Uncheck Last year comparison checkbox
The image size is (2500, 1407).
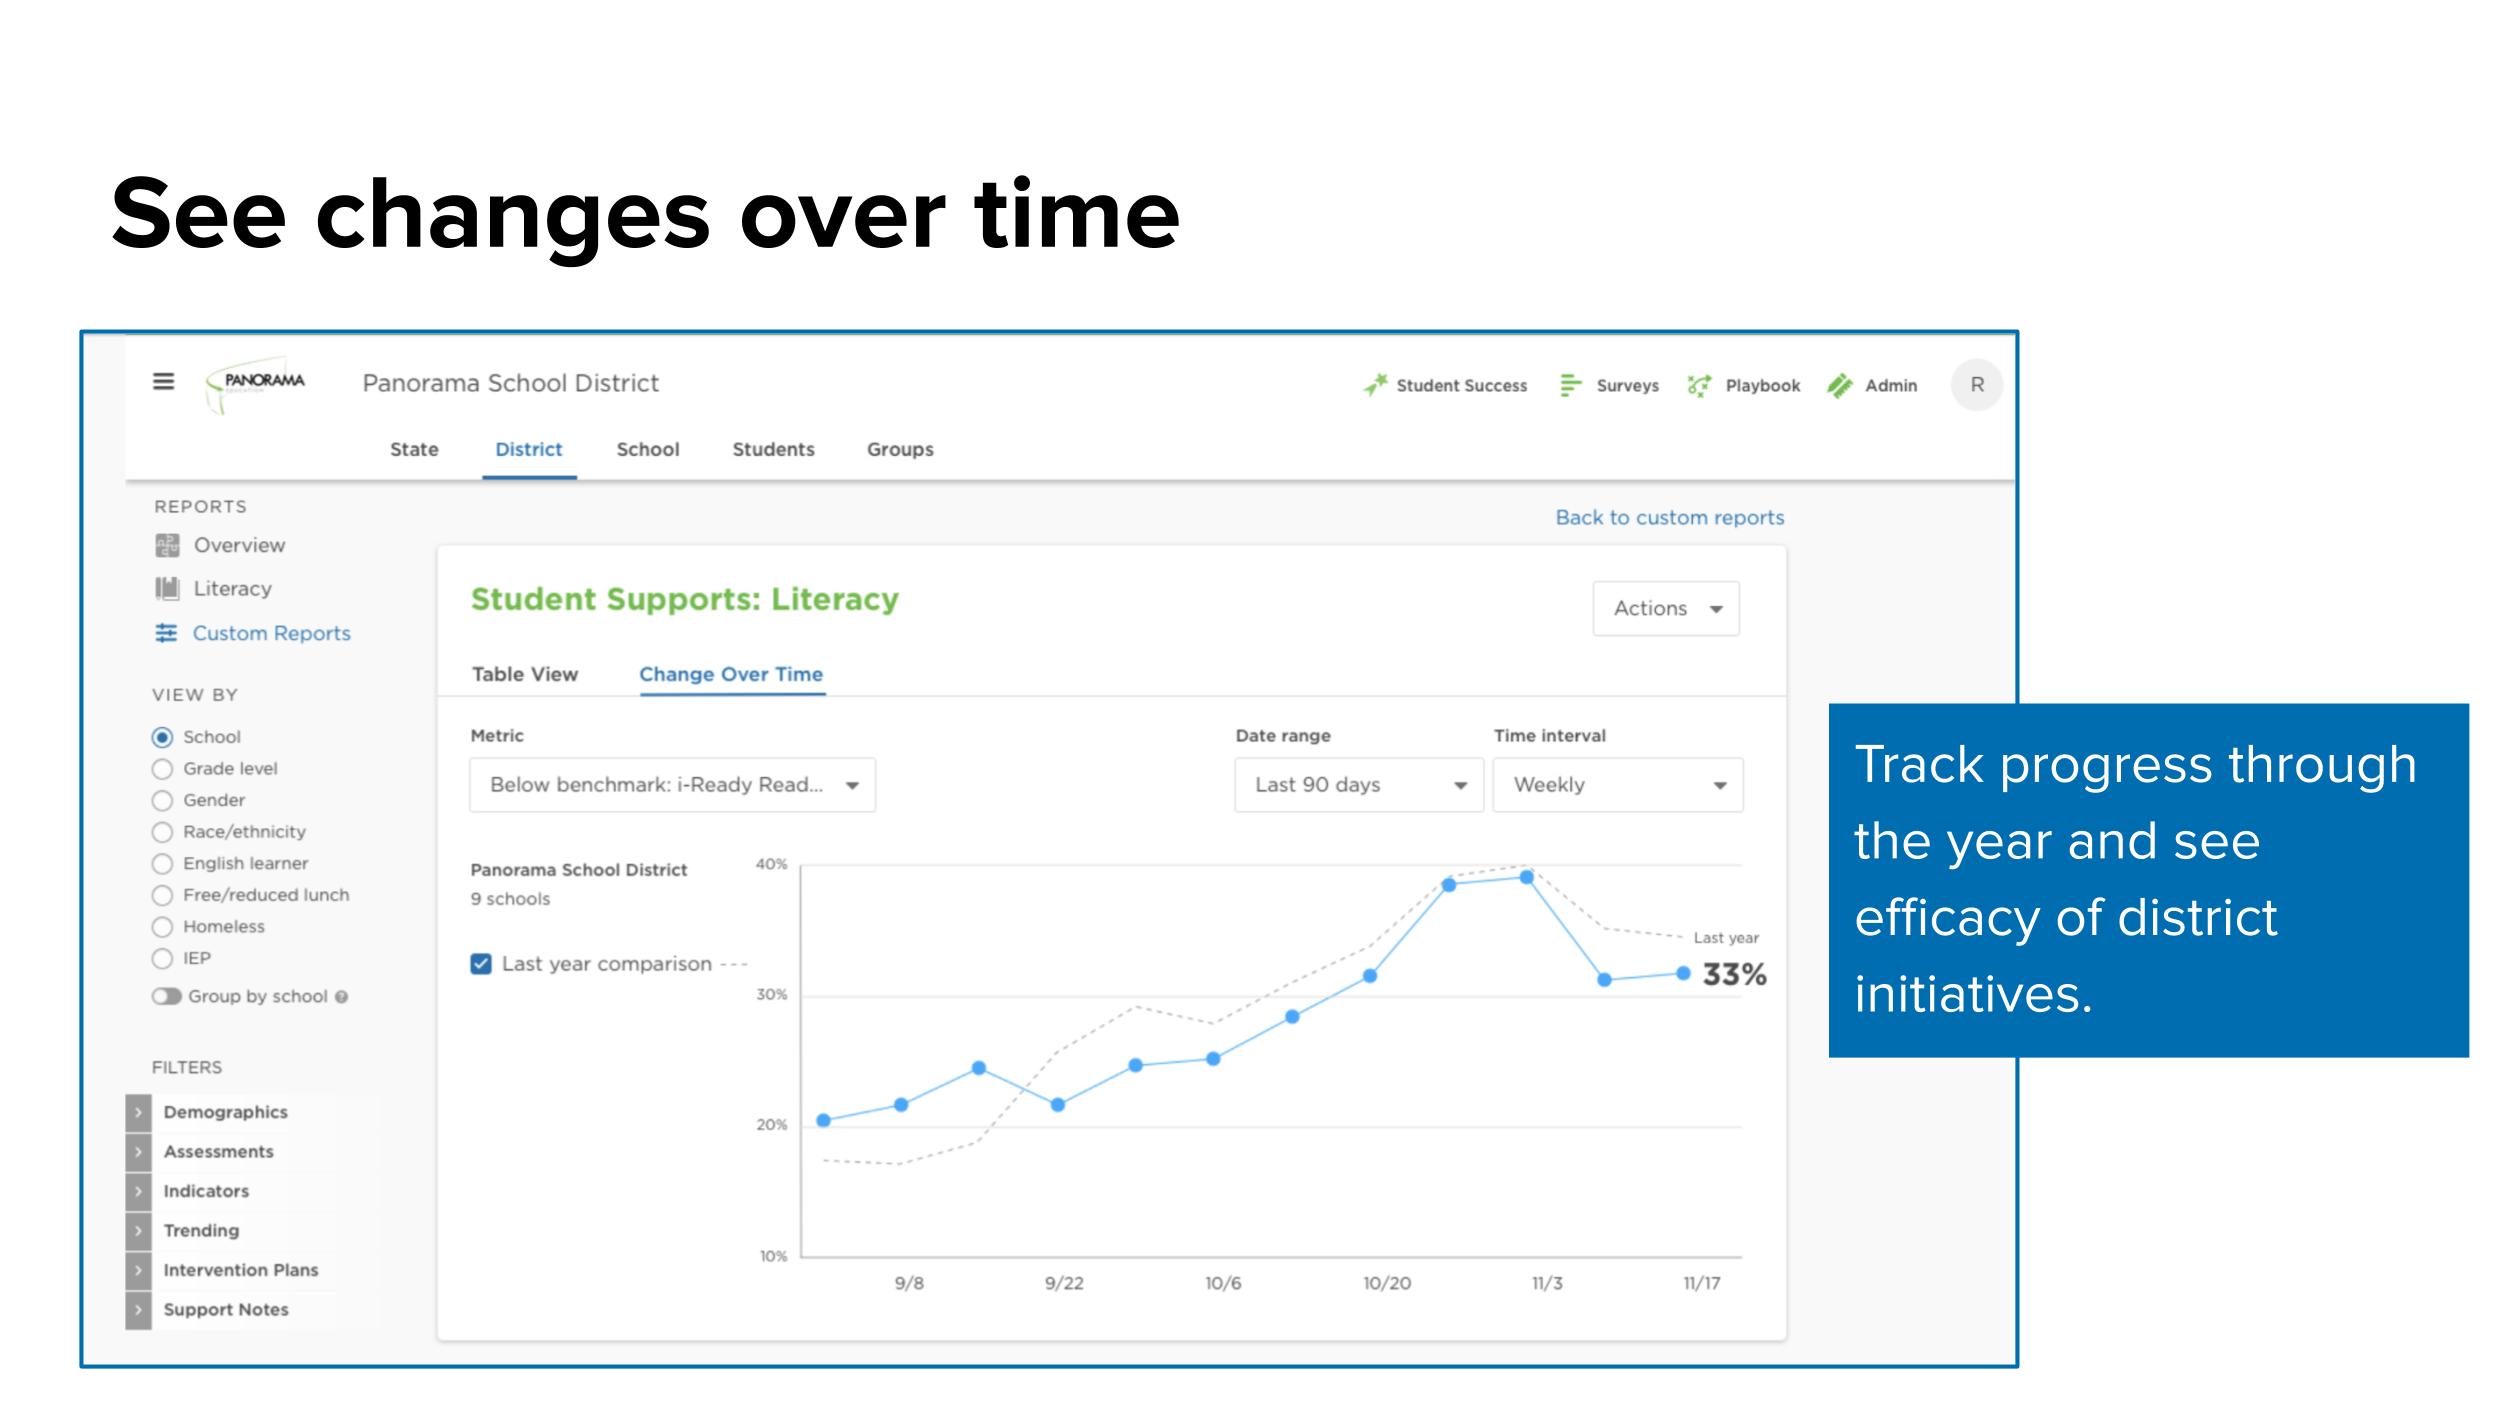pyautogui.click(x=481, y=964)
